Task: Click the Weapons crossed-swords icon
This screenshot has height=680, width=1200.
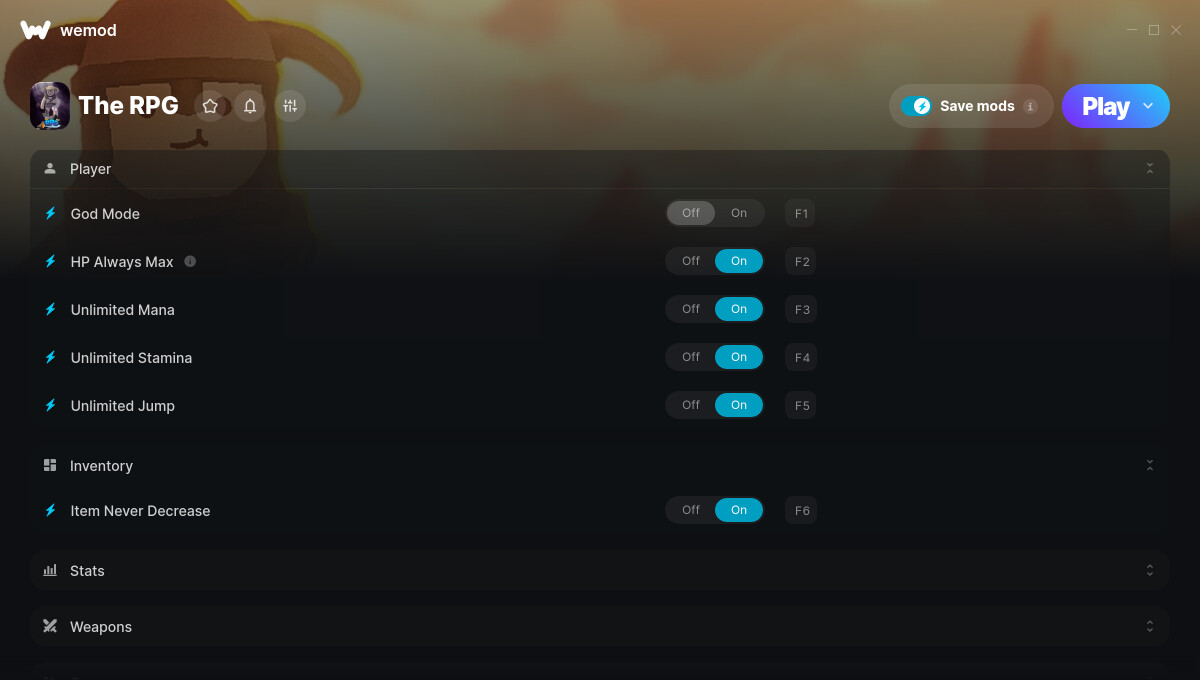Action: coord(50,626)
